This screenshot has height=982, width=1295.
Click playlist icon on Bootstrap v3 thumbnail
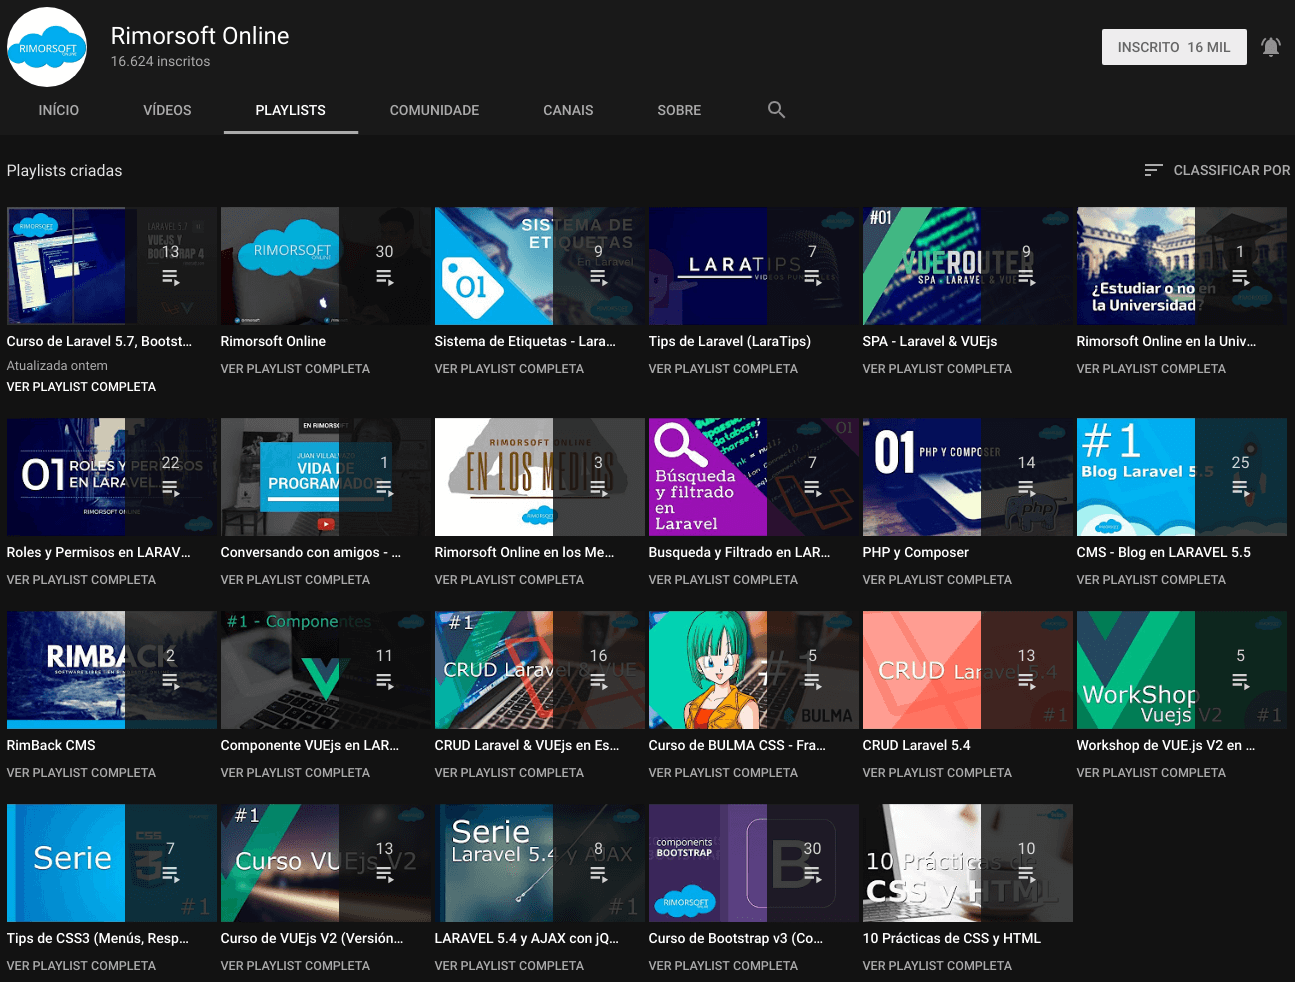pos(812,874)
